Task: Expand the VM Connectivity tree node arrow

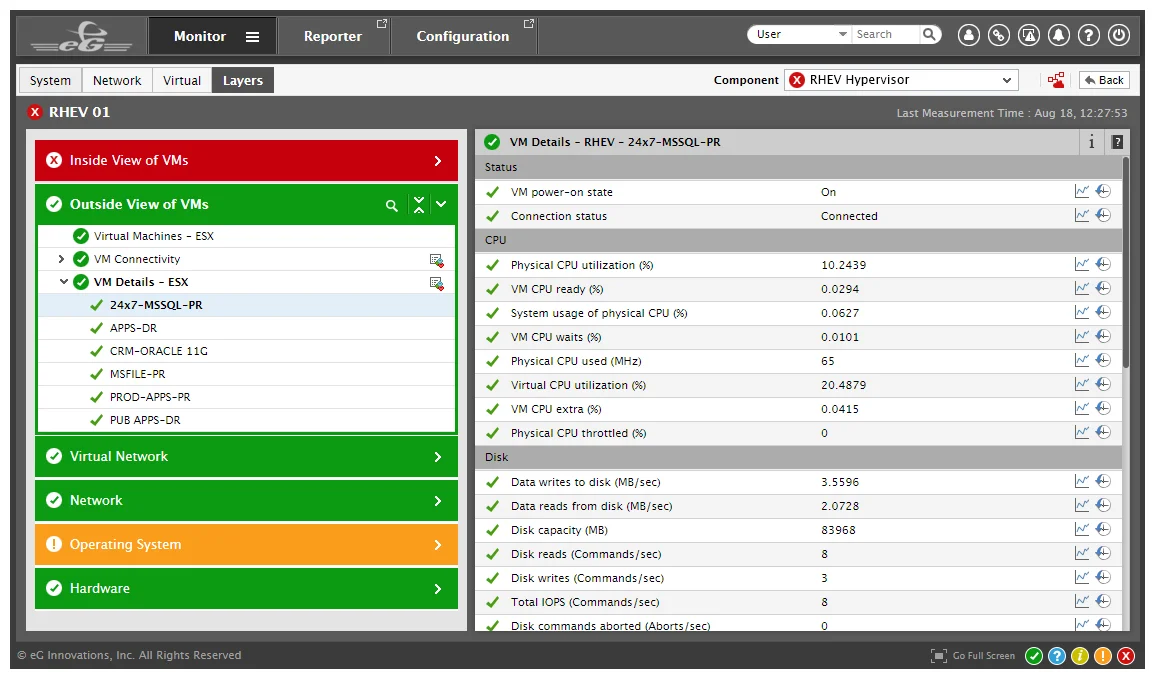Action: [61, 259]
